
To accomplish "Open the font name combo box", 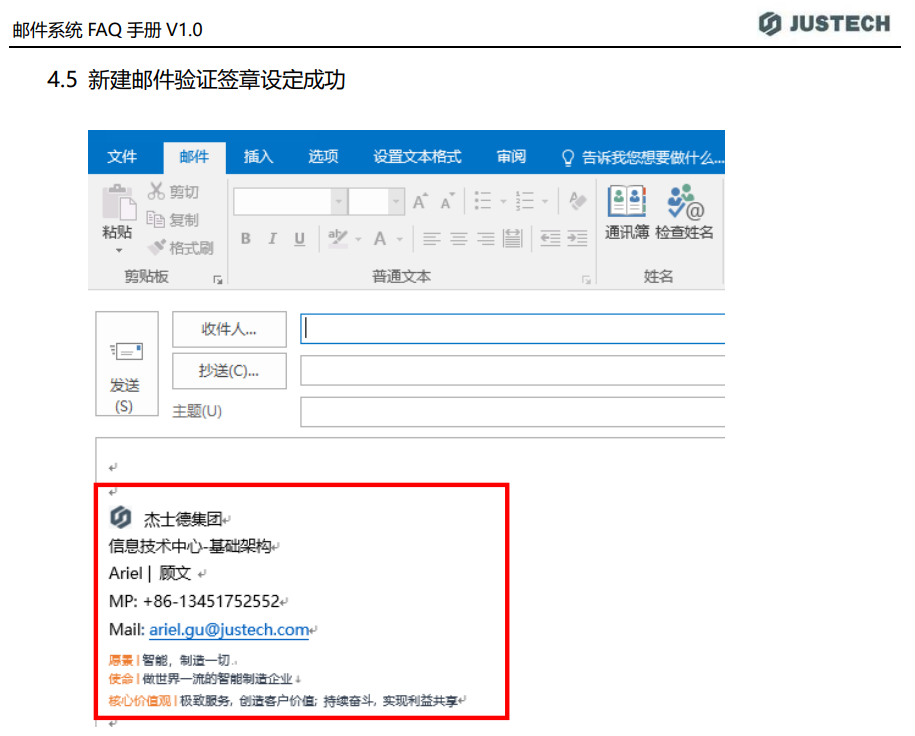I will [x=290, y=202].
